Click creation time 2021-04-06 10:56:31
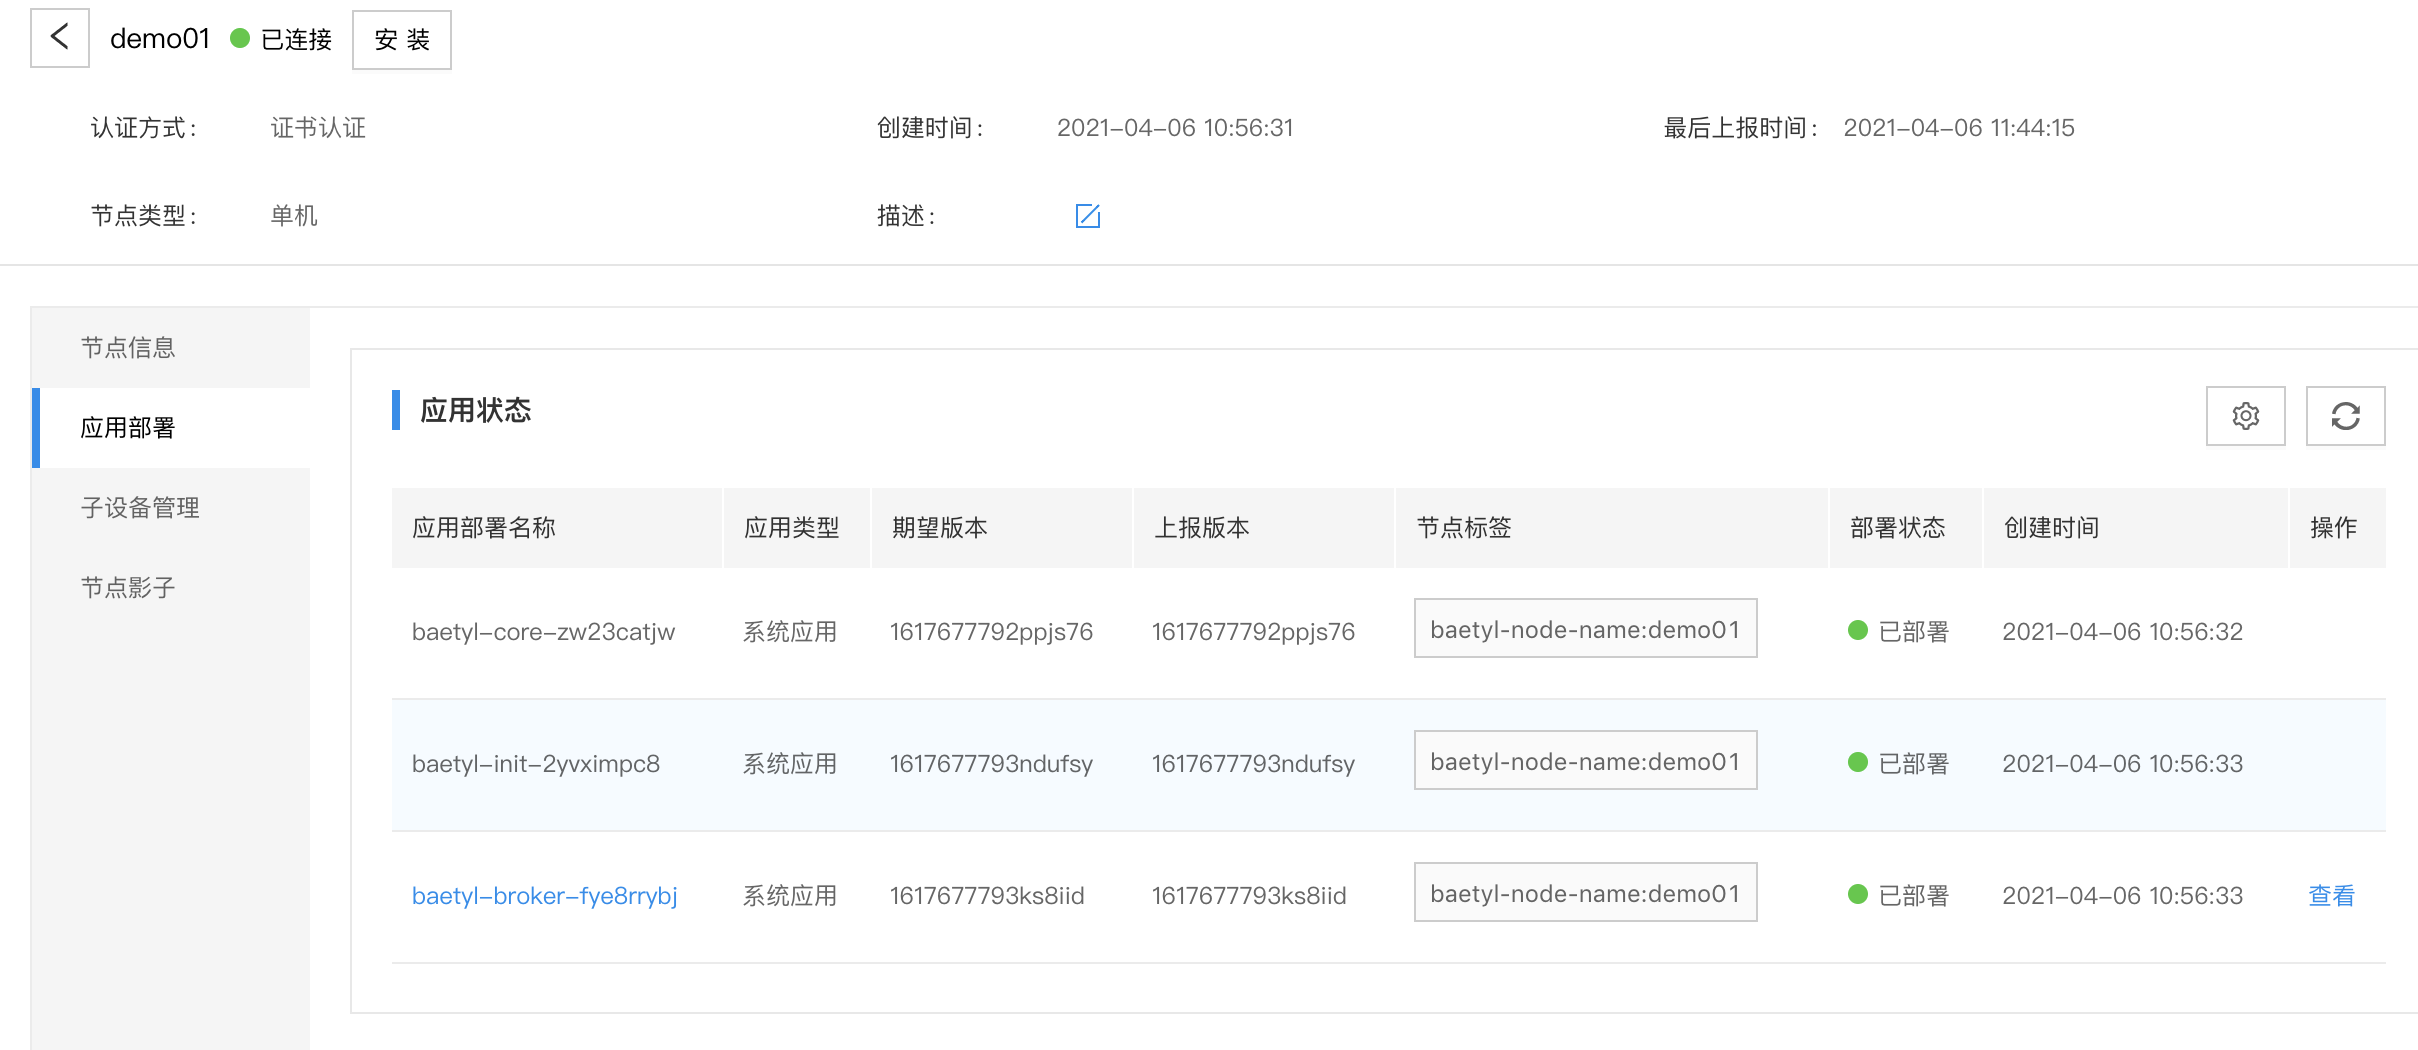Image resolution: width=2418 pixels, height=1050 pixels. coord(1175,128)
